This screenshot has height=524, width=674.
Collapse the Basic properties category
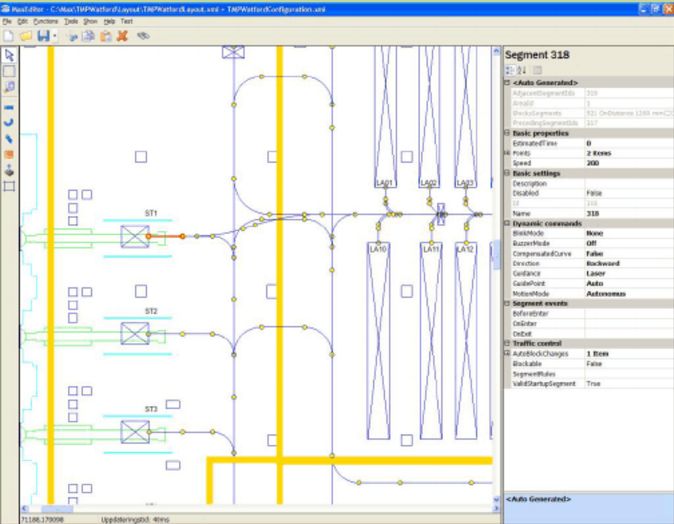pos(508,133)
